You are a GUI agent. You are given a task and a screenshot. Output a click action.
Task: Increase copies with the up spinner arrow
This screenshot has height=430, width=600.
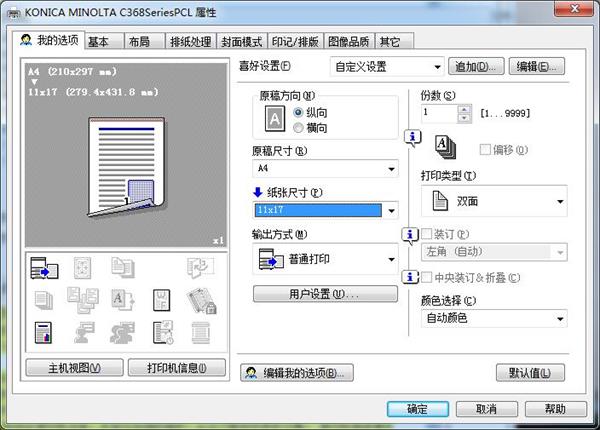tap(464, 109)
